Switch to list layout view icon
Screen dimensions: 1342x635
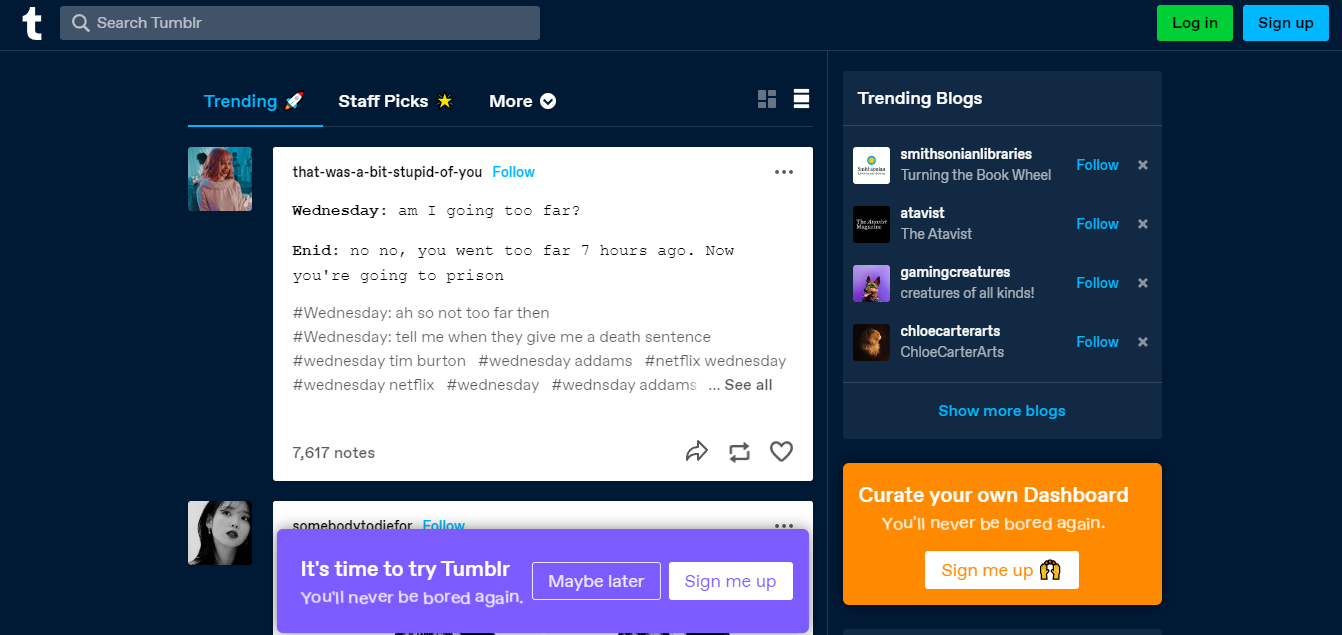[x=801, y=98]
